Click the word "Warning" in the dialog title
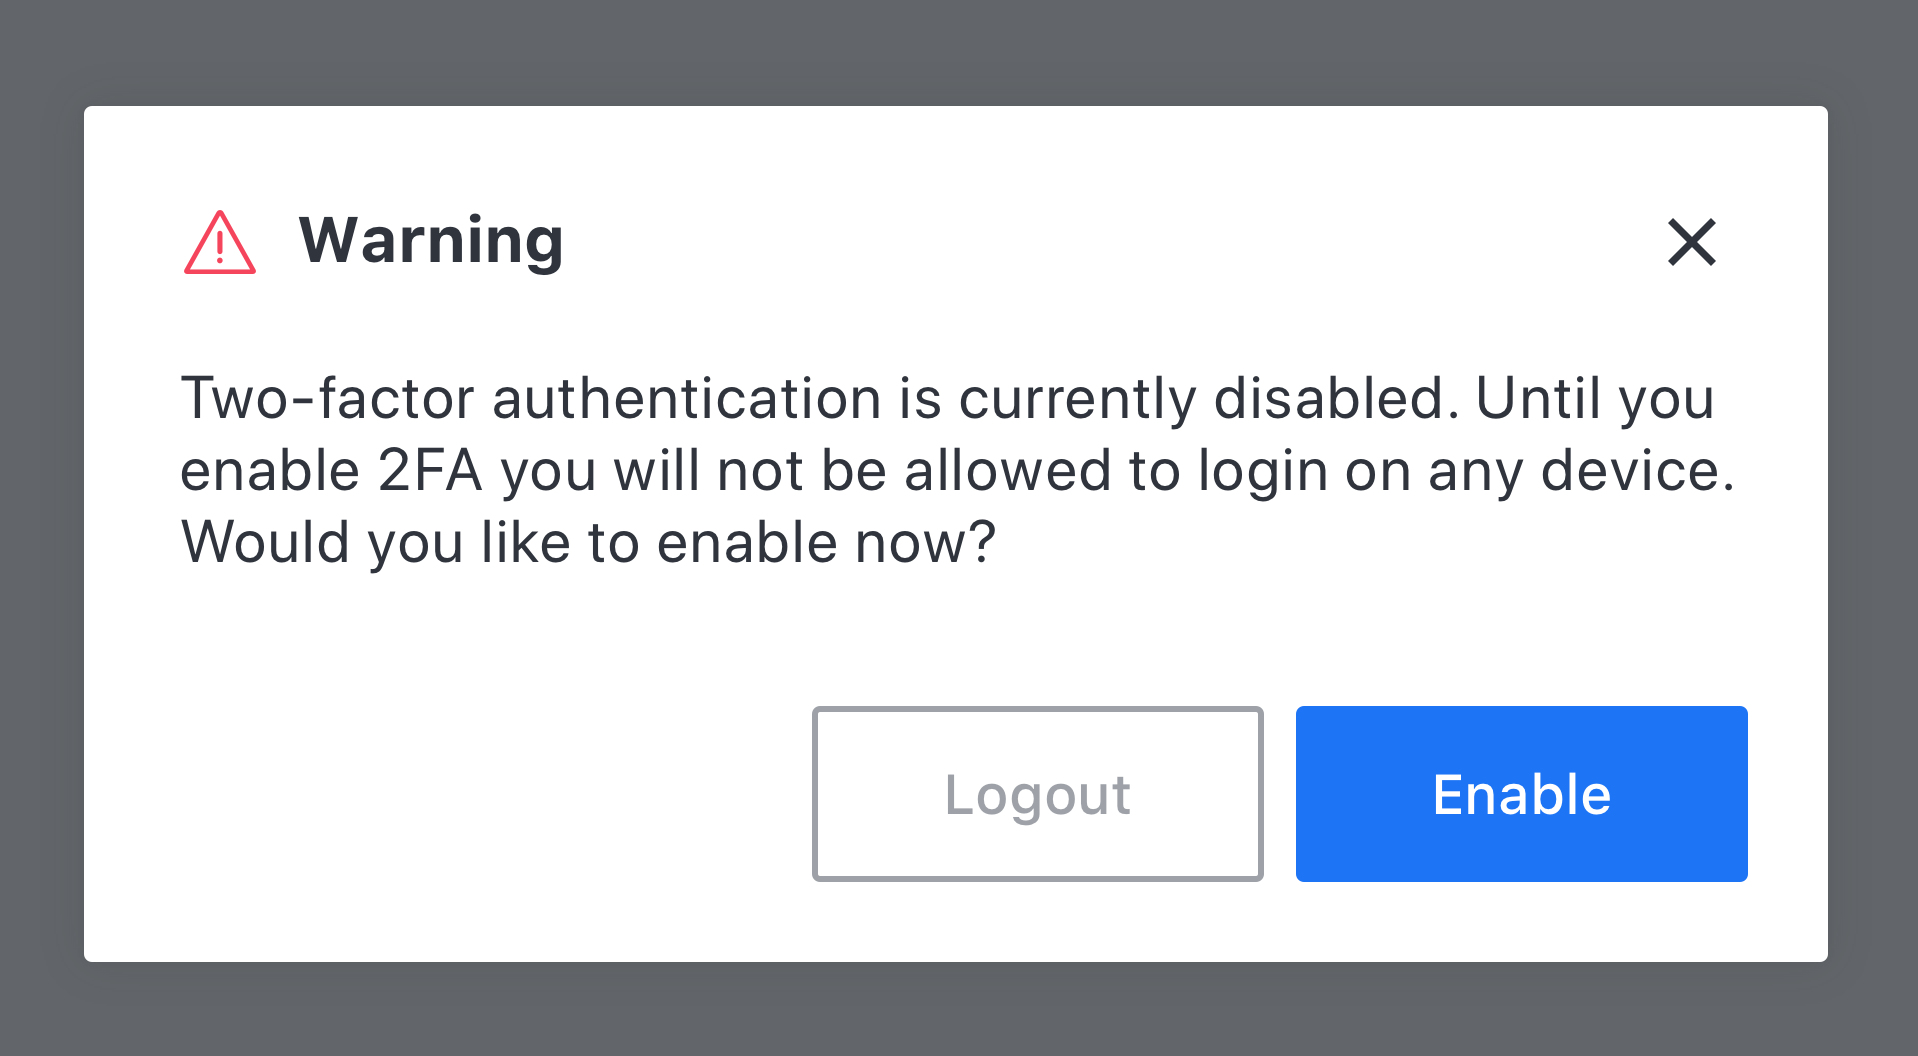The width and height of the screenshot is (1918, 1056). (x=431, y=241)
